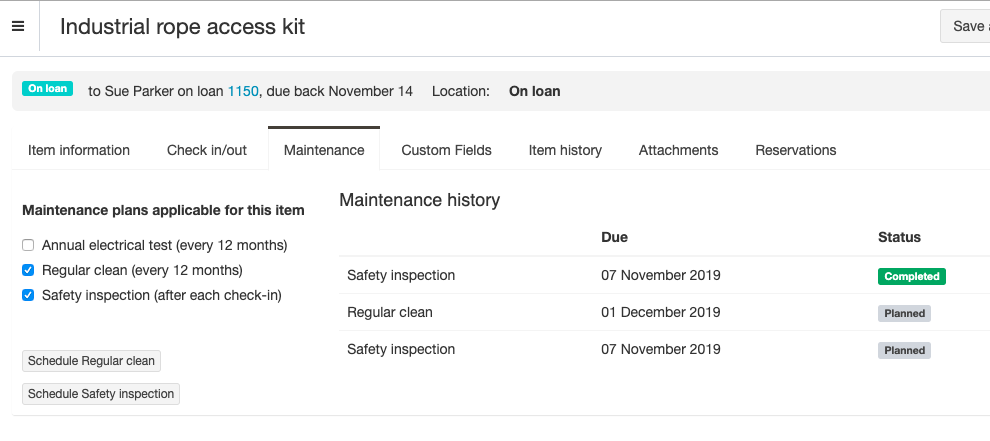Open the Check in/out tab
Image resolution: width=990 pixels, height=441 pixels.
pyautogui.click(x=207, y=150)
